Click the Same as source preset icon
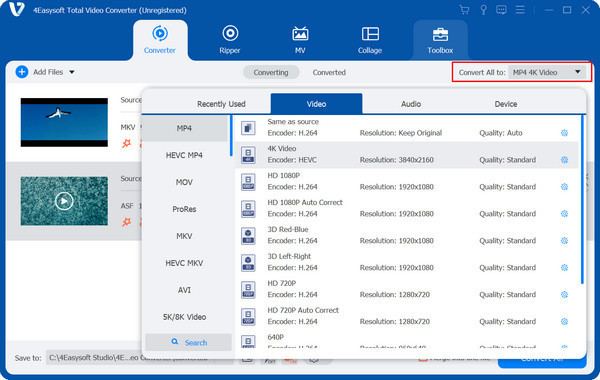Viewport: 600px width, 380px height. 248,128
